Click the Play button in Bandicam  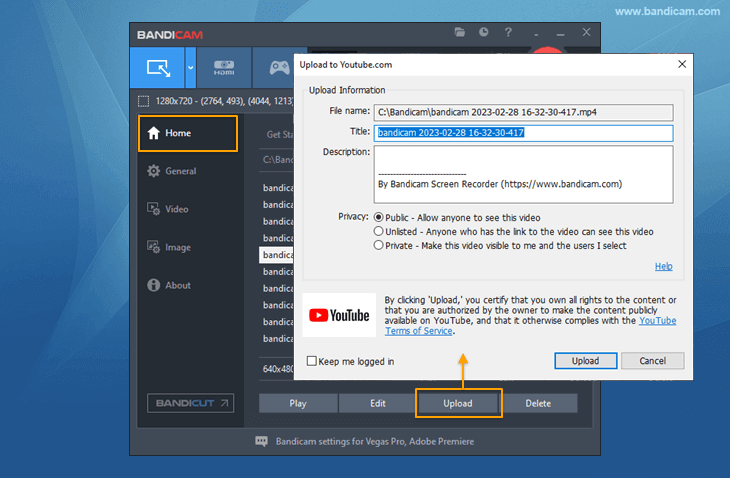(x=298, y=404)
